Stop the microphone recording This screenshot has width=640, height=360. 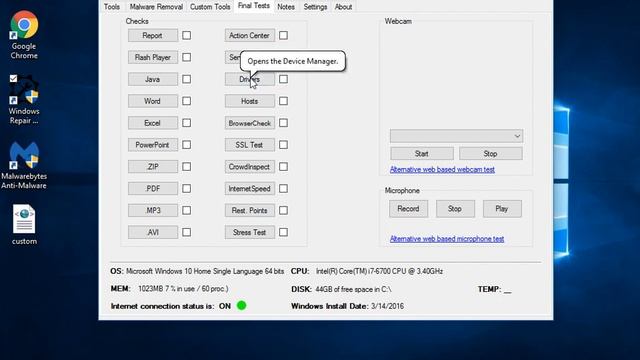(x=455, y=209)
